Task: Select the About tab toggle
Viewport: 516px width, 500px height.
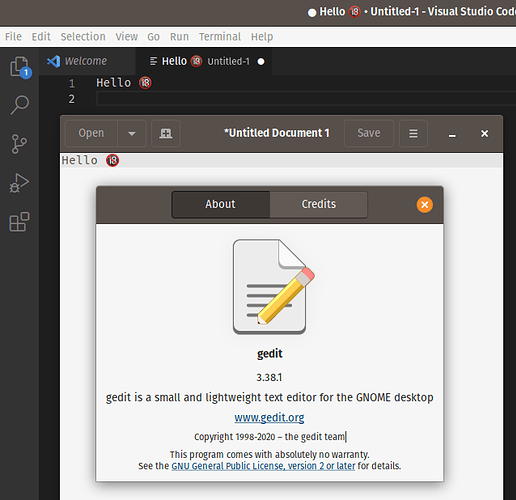Action: click(220, 204)
